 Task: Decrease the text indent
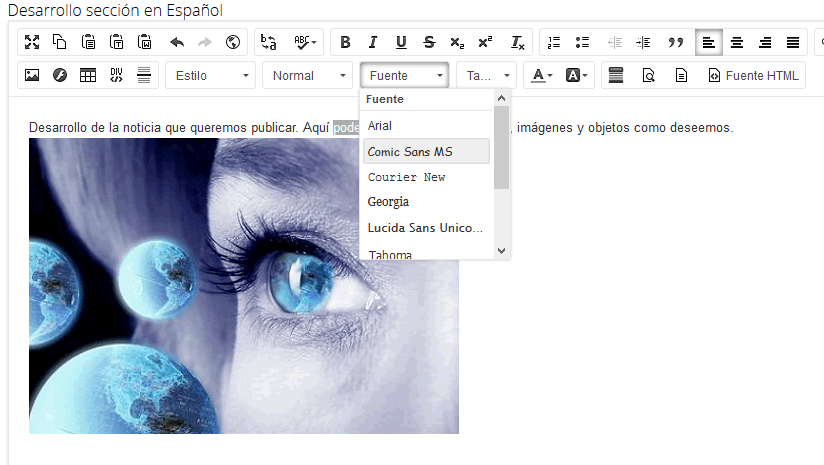point(615,42)
